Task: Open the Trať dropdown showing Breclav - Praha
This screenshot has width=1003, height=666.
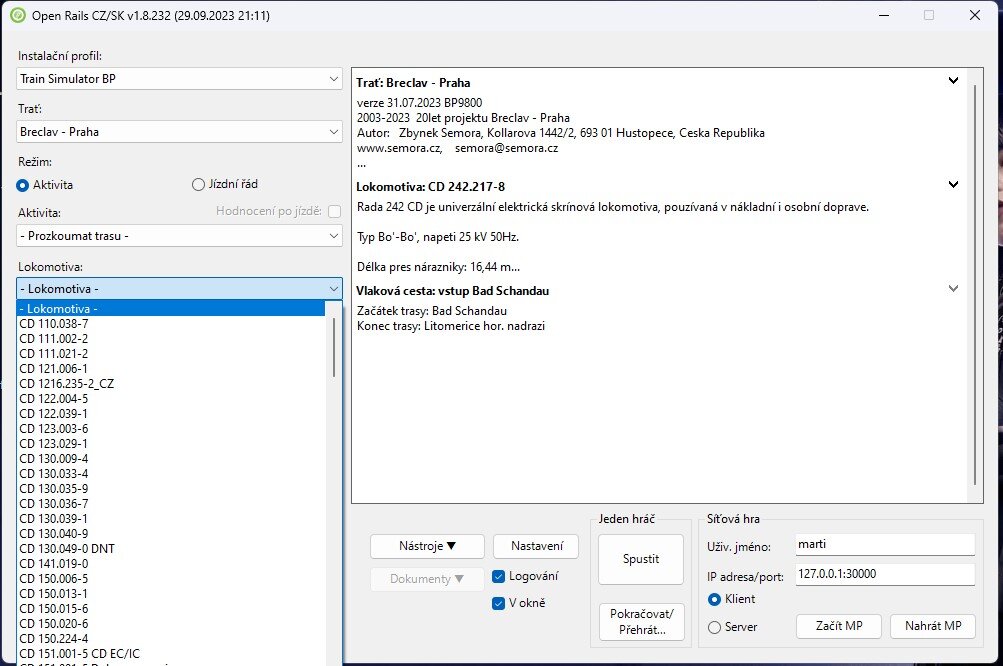Action: tap(179, 132)
